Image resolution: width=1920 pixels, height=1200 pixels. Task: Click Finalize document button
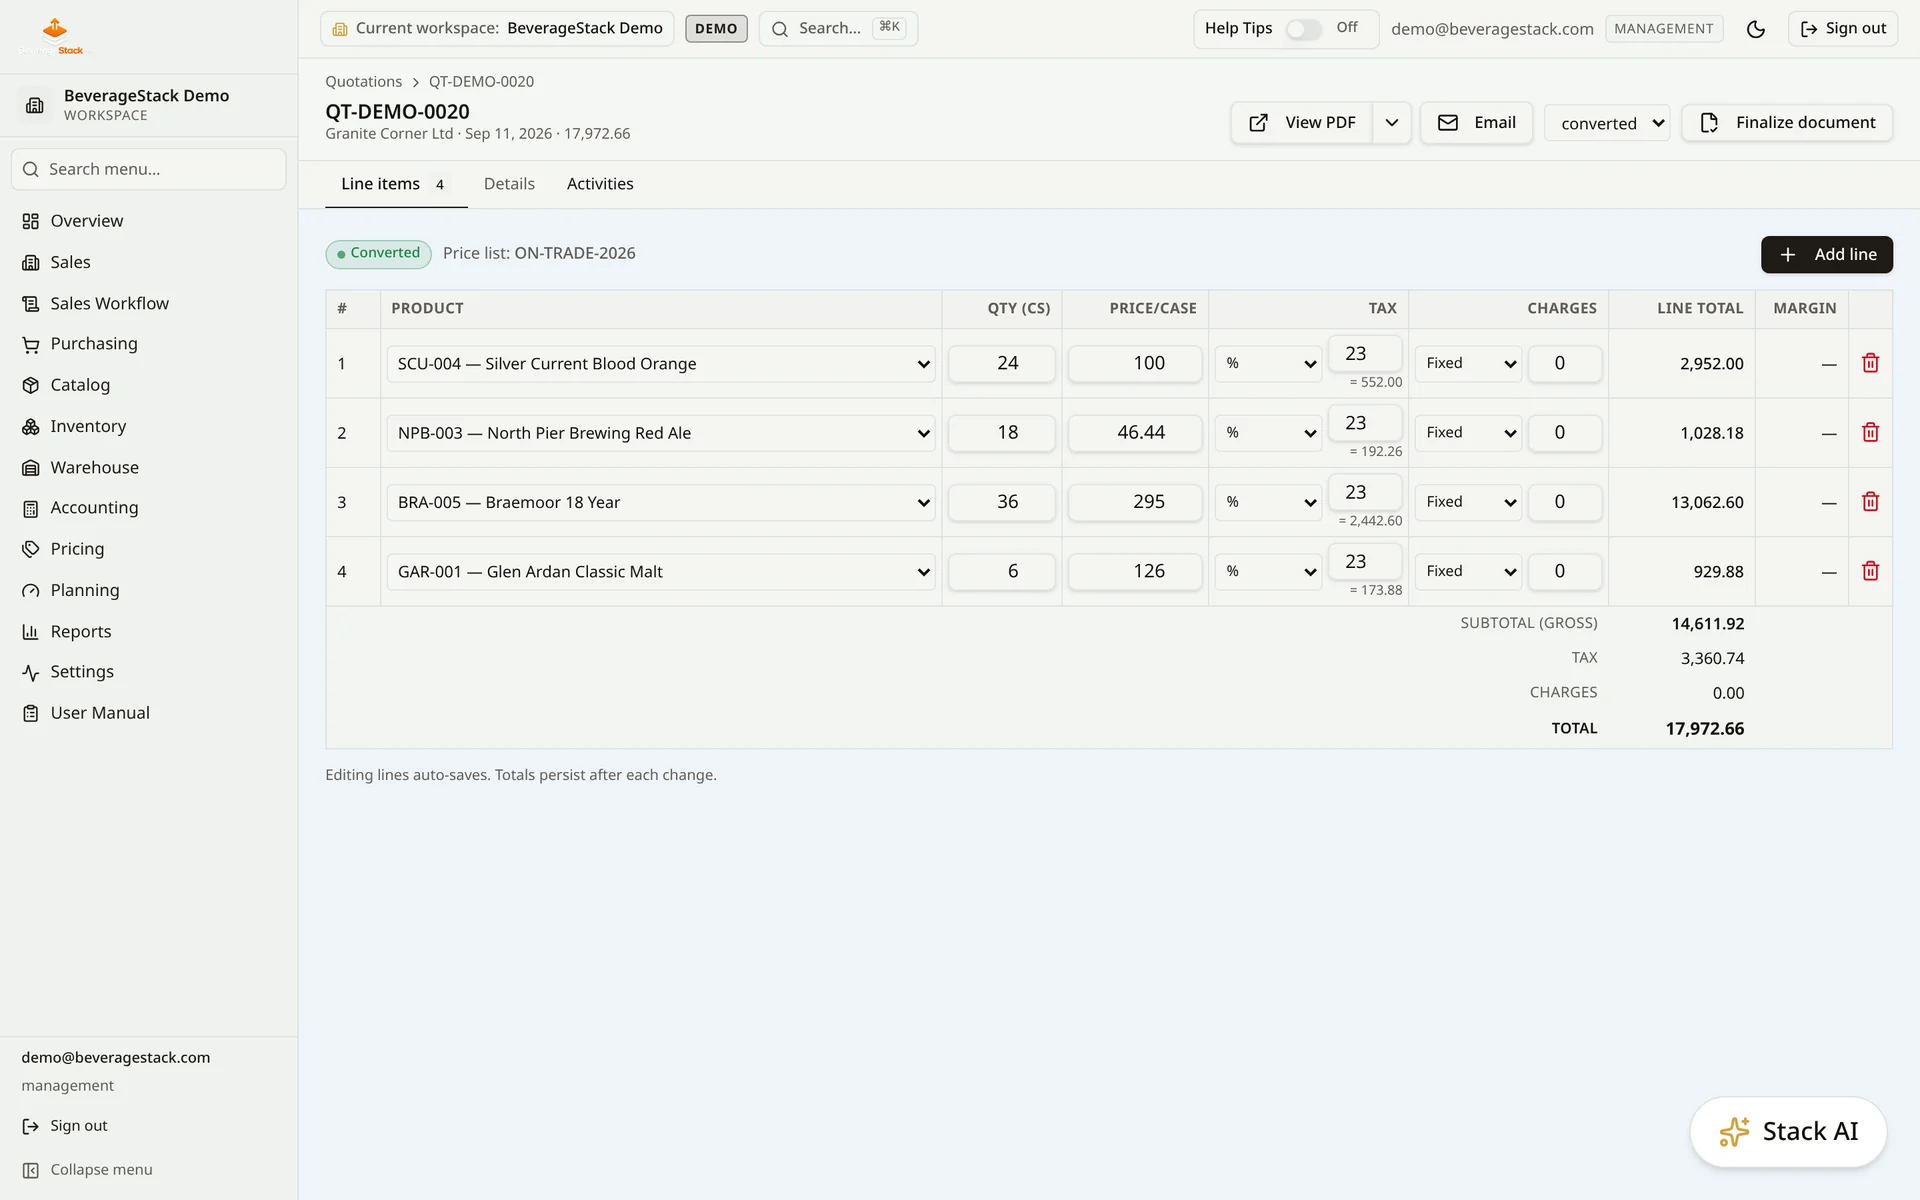tap(1787, 123)
